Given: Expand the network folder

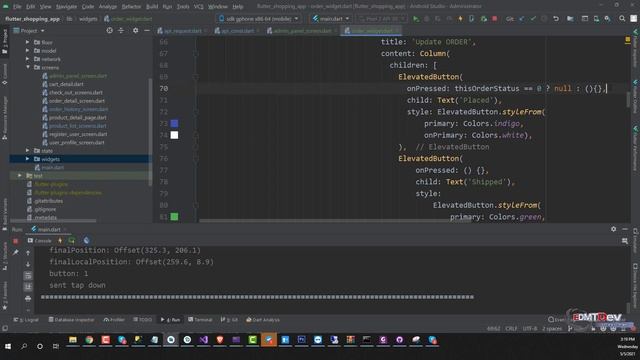Looking at the screenshot, I should pyautogui.click(x=27, y=59).
